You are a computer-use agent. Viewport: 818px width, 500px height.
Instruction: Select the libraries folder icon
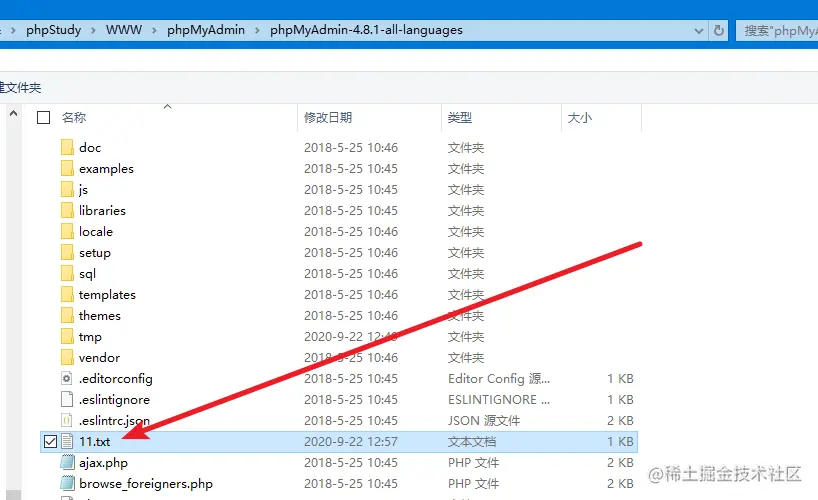point(67,210)
